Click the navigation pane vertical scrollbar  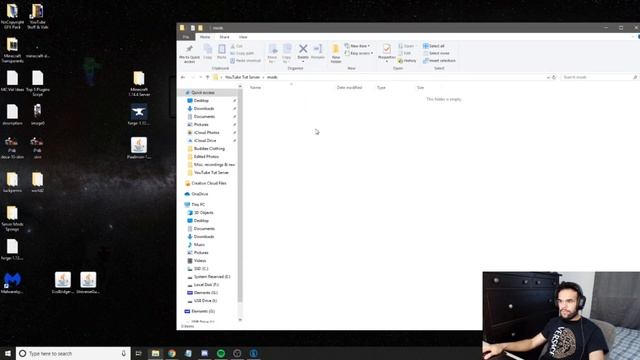coord(240,196)
